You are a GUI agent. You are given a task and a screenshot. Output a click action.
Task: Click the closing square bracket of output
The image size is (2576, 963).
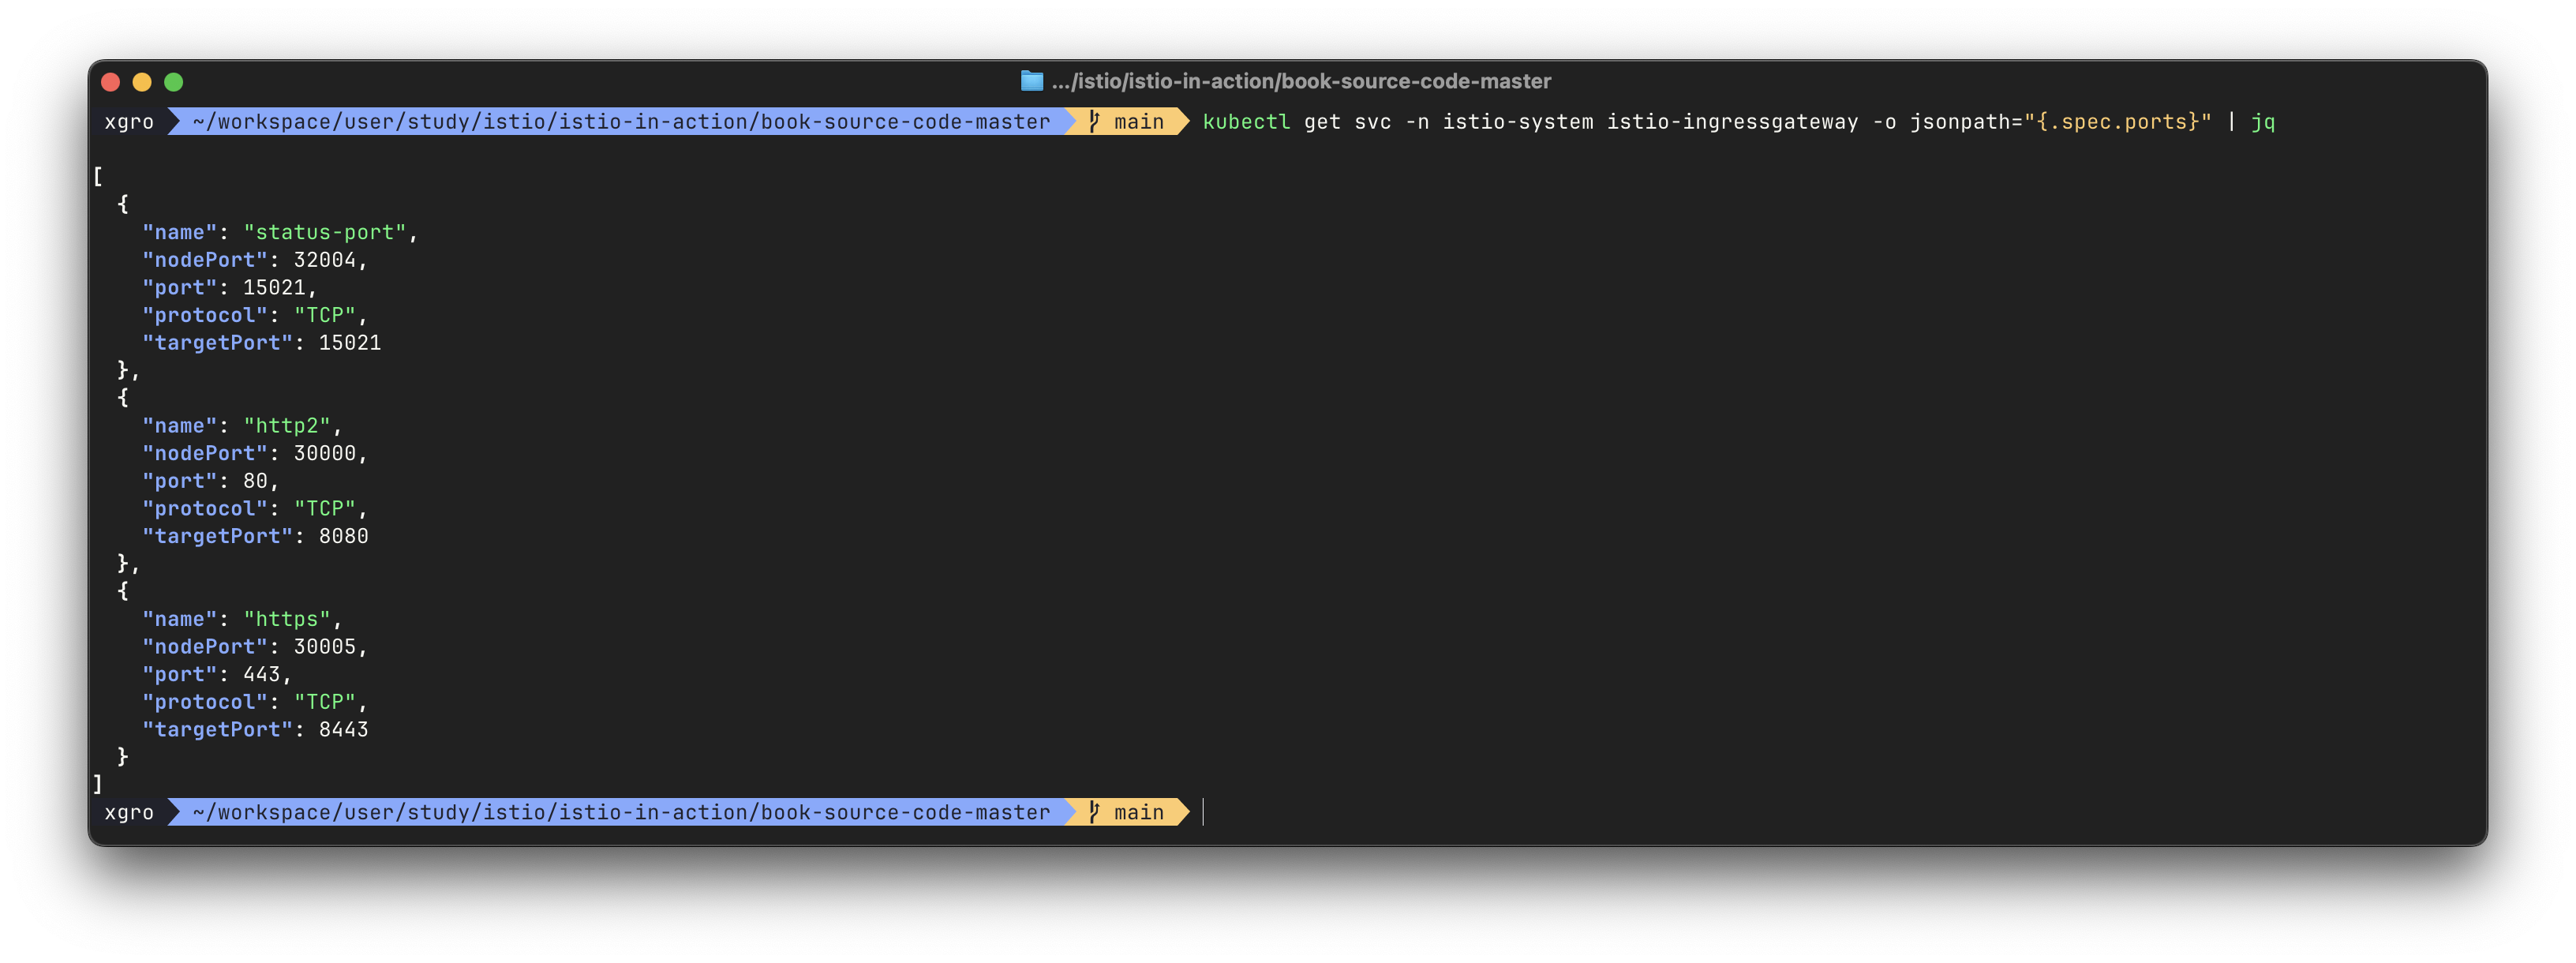(98, 785)
